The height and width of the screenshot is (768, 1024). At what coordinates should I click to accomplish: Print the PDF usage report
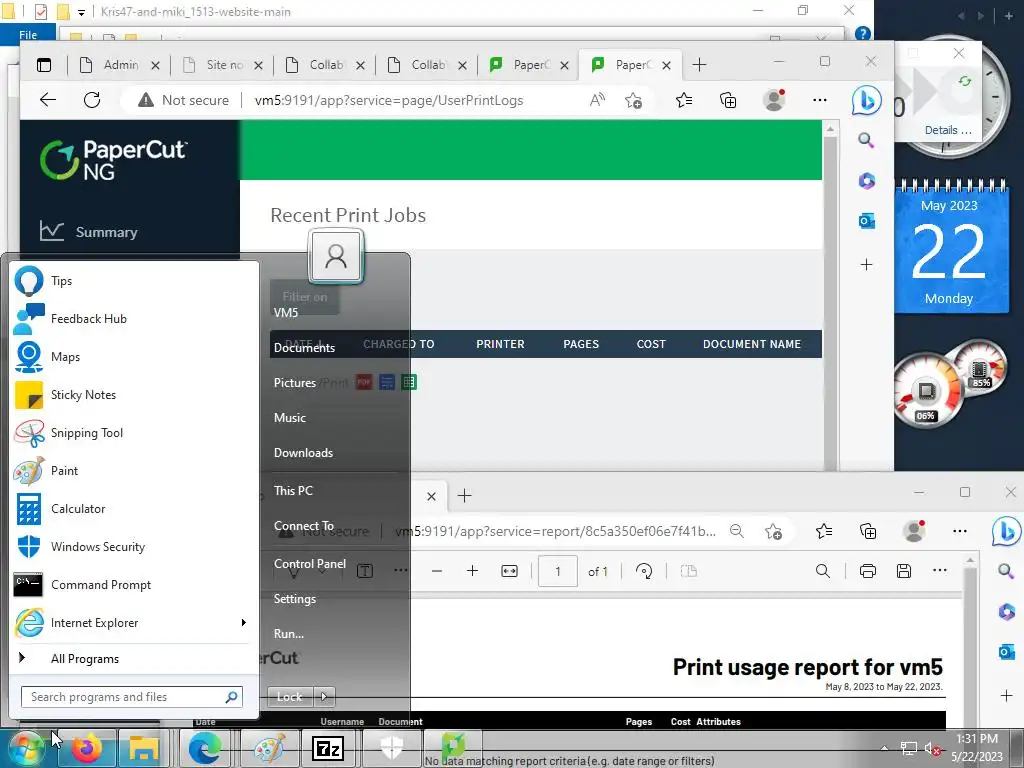[x=867, y=571]
